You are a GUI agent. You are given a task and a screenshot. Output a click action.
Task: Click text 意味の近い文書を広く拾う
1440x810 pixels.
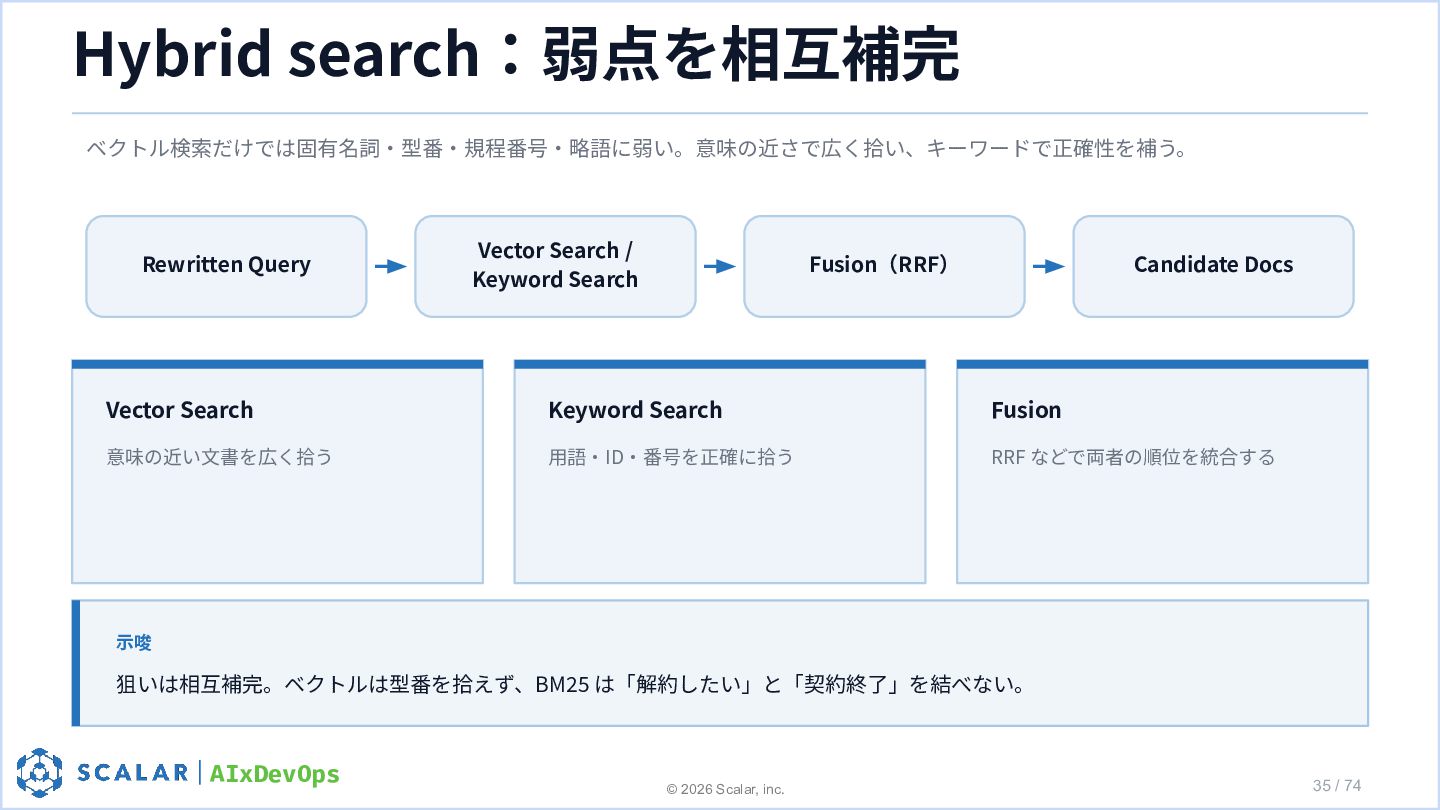pos(220,457)
